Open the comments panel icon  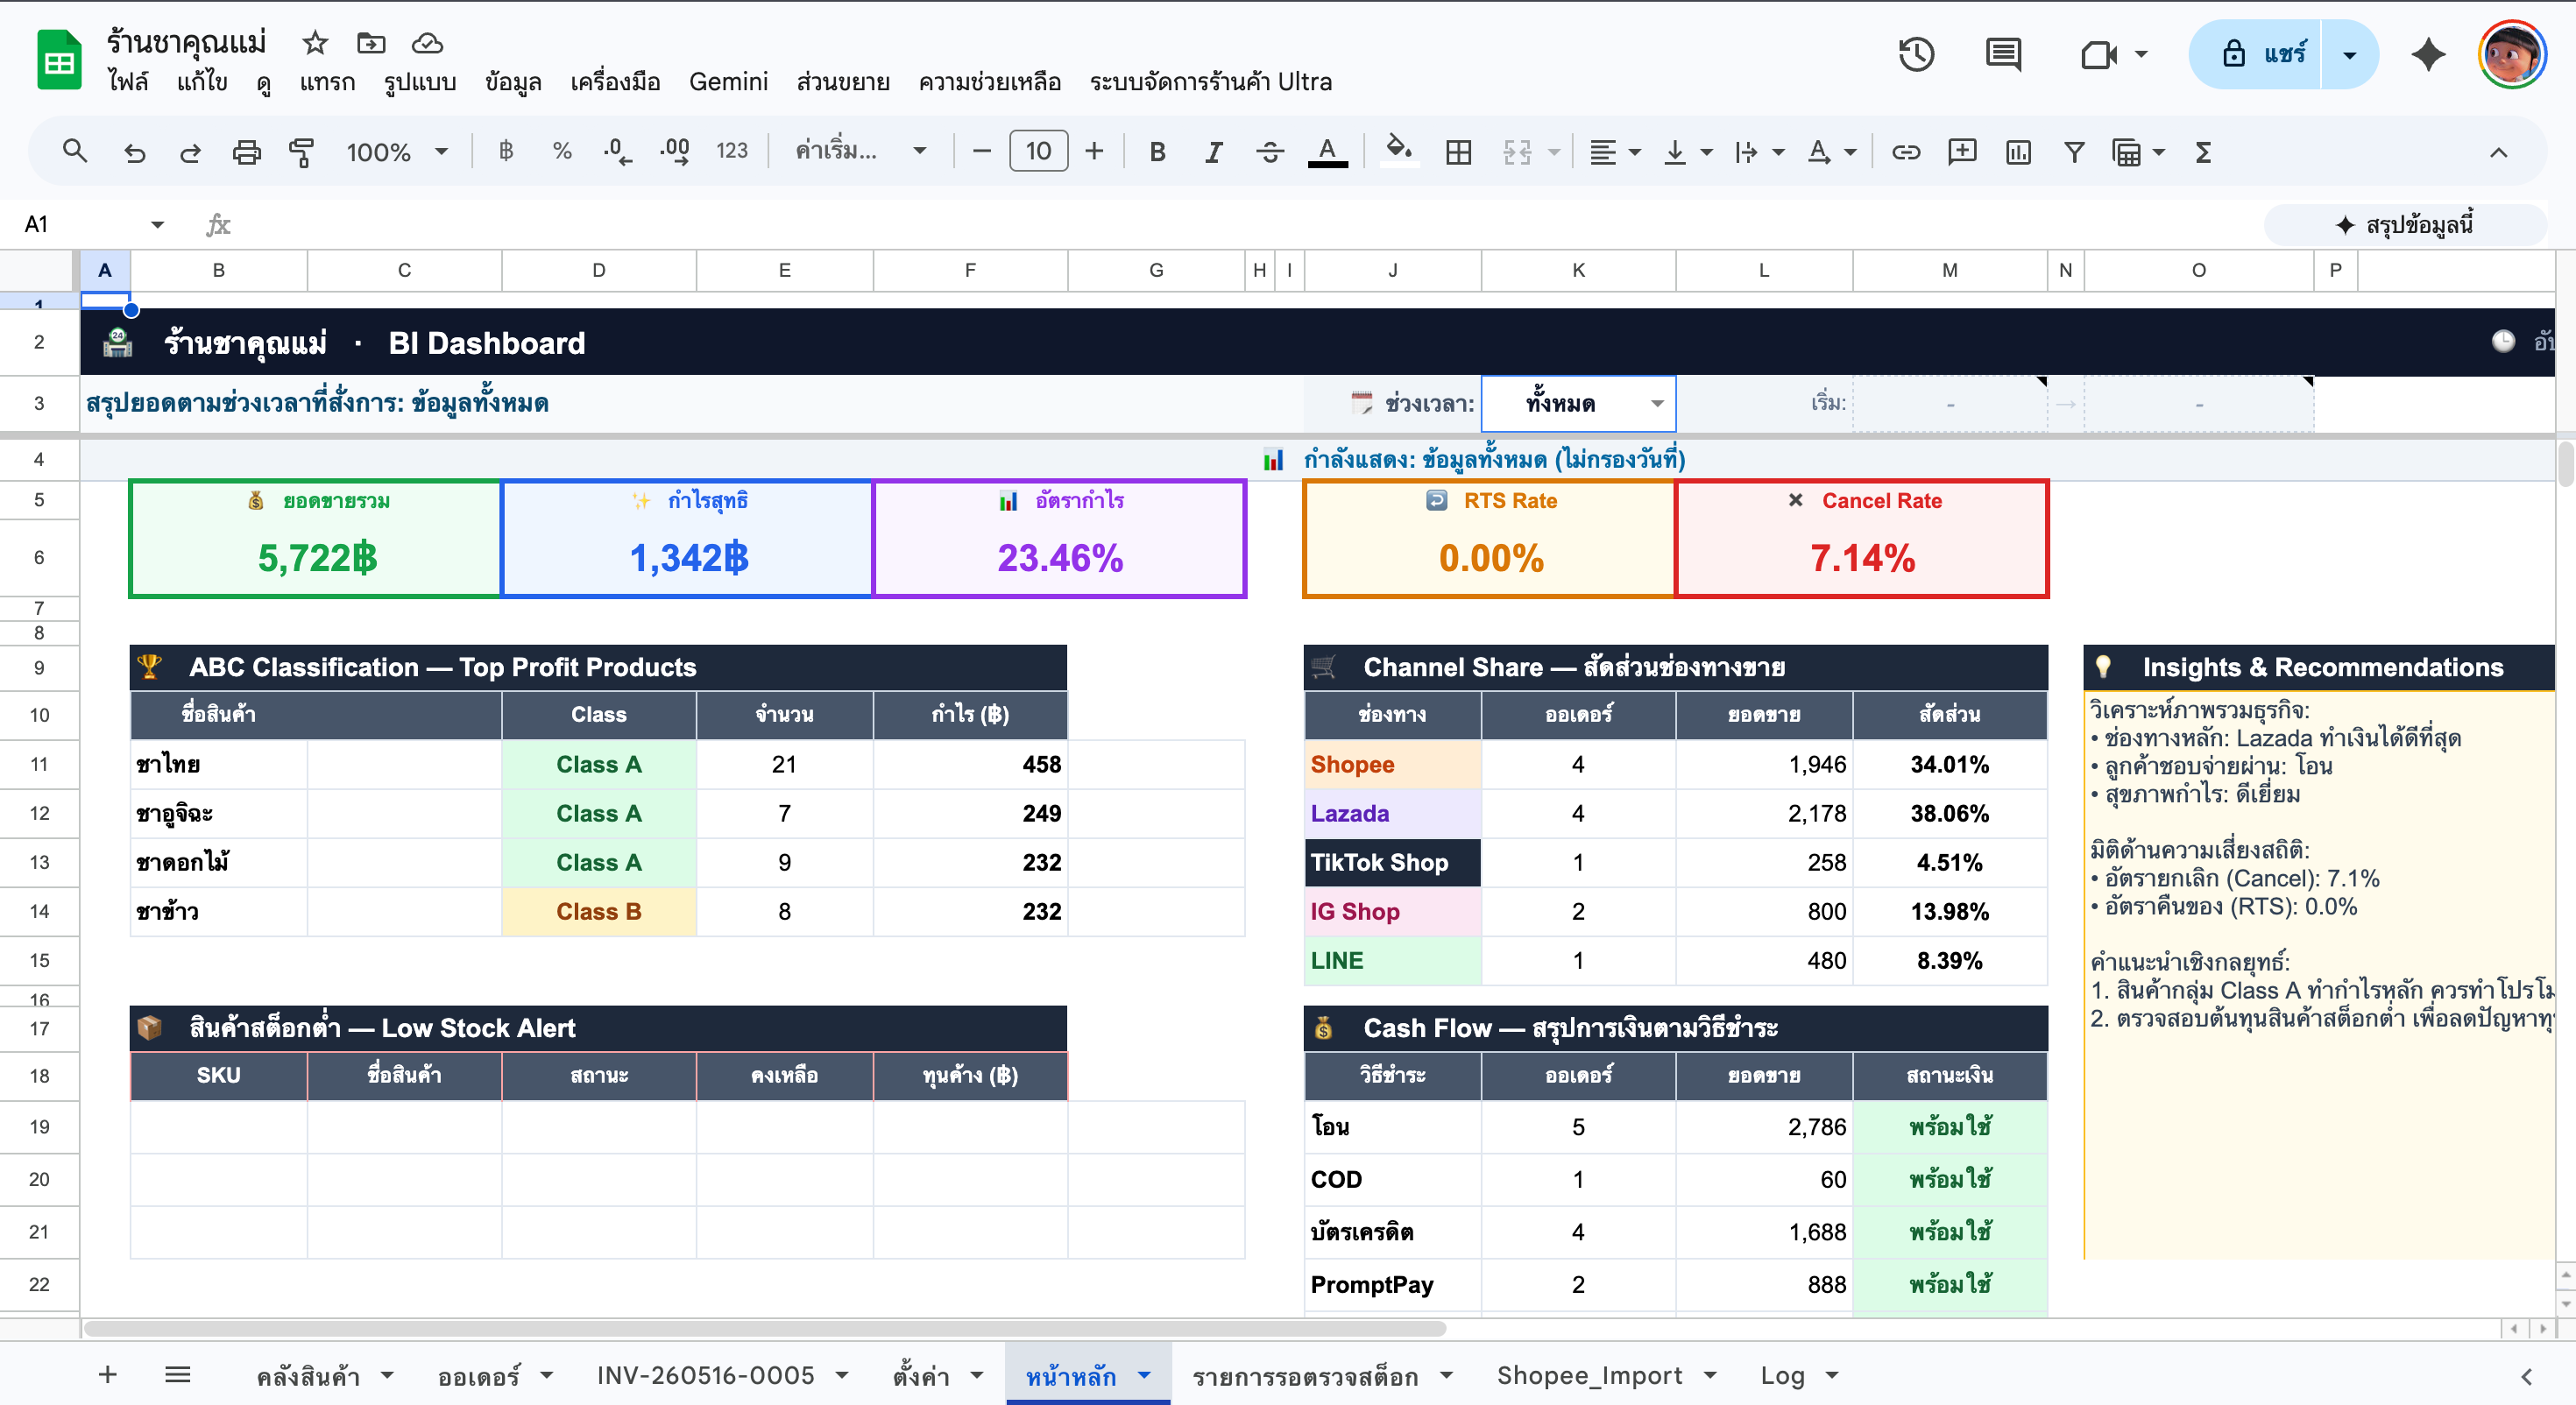tap(2003, 54)
